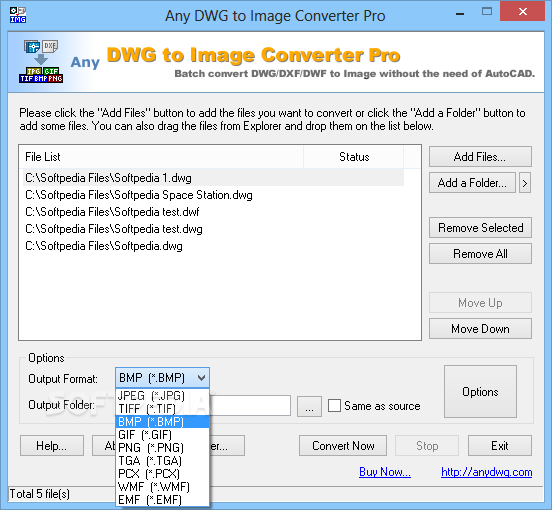Choose JPEG (*.JPG) from the format list
552x510 pixels.
[162, 396]
